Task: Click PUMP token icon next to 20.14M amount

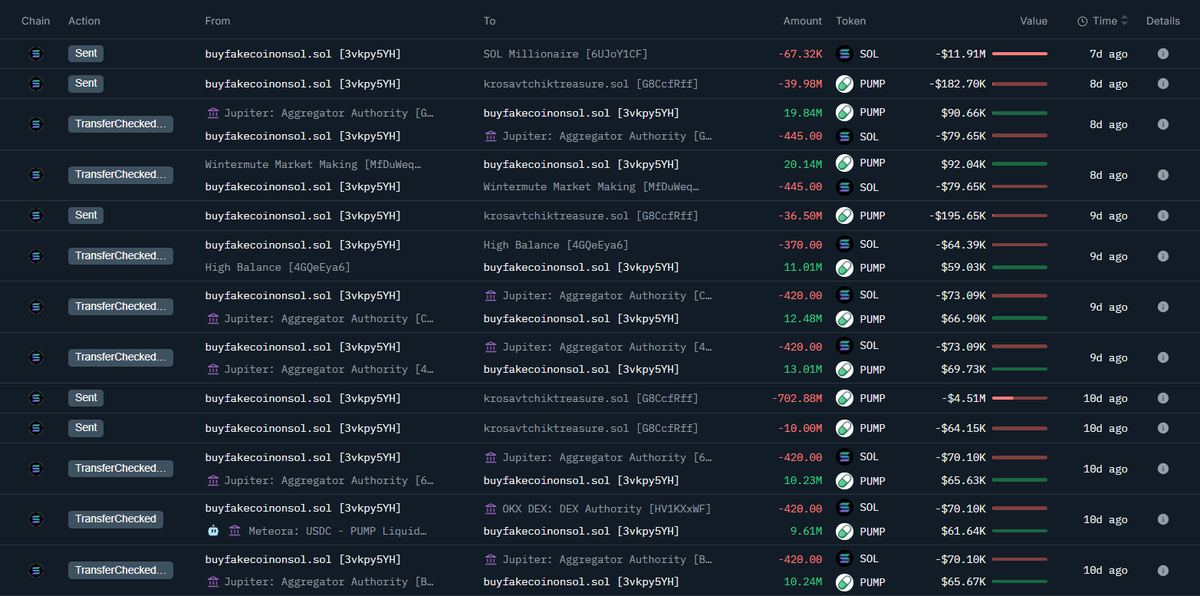Action: [x=844, y=163]
